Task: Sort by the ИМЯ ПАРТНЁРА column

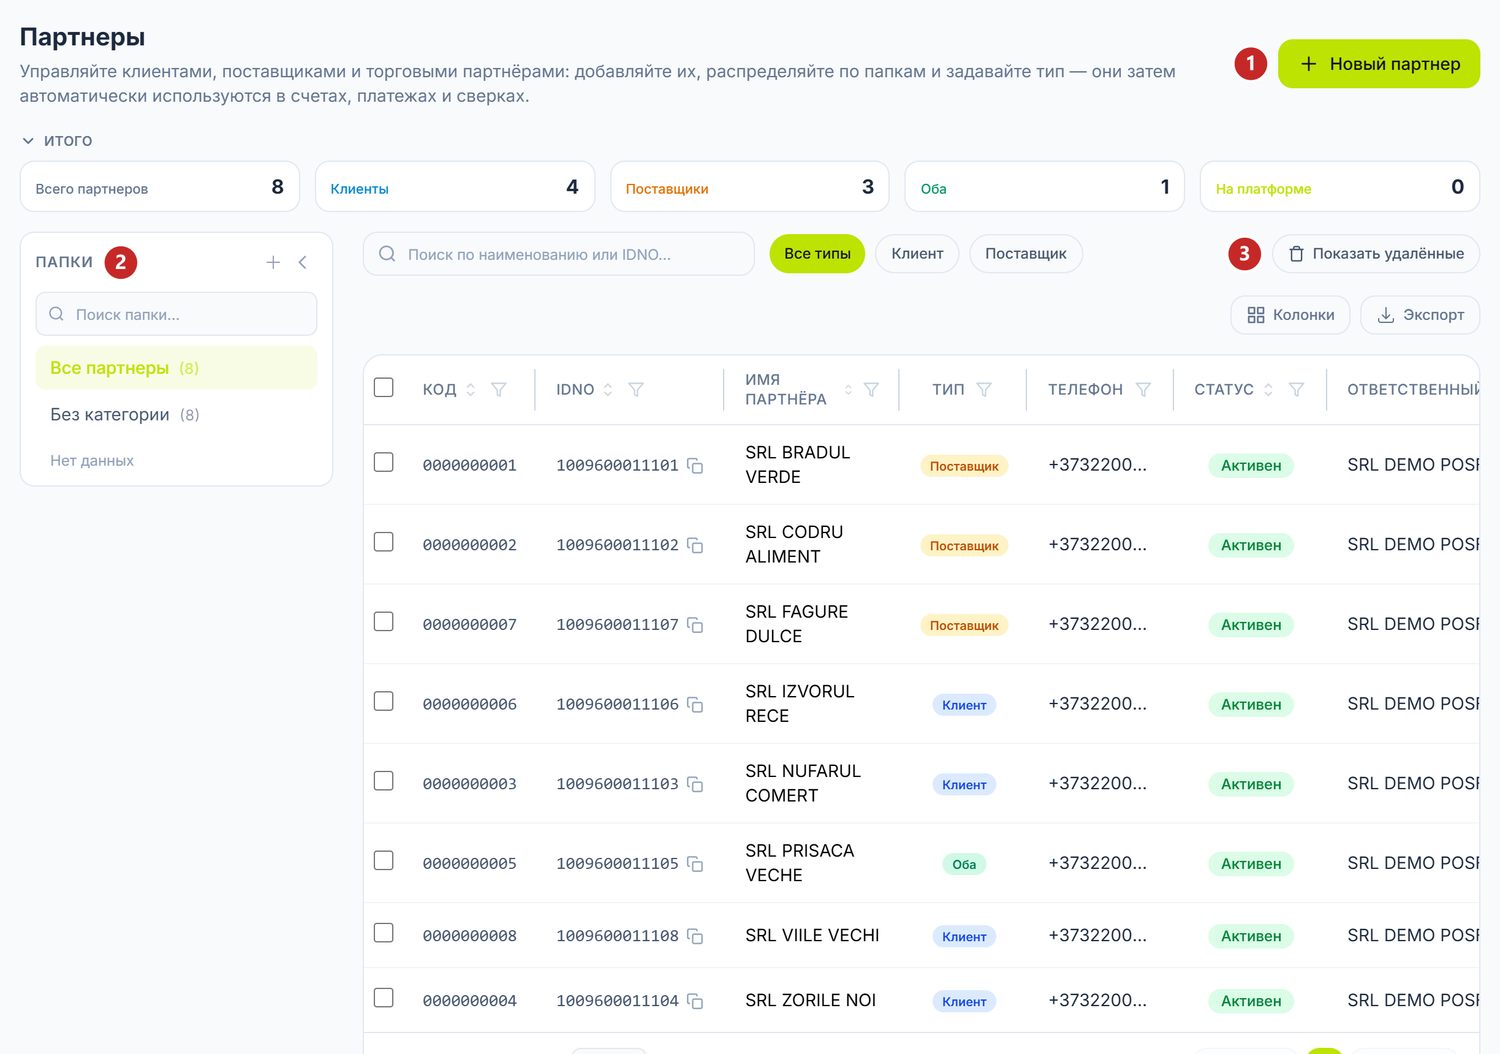Action: pyautogui.click(x=848, y=390)
